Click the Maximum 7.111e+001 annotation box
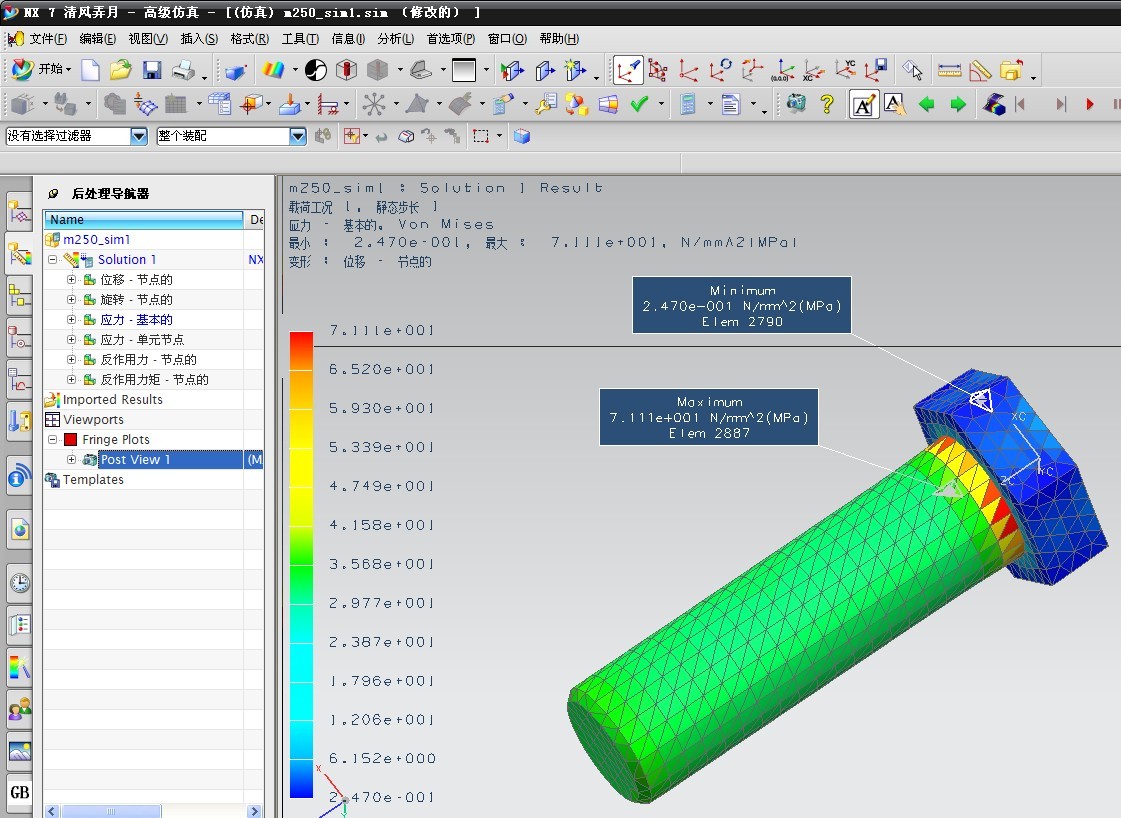1121x818 pixels. click(x=708, y=417)
